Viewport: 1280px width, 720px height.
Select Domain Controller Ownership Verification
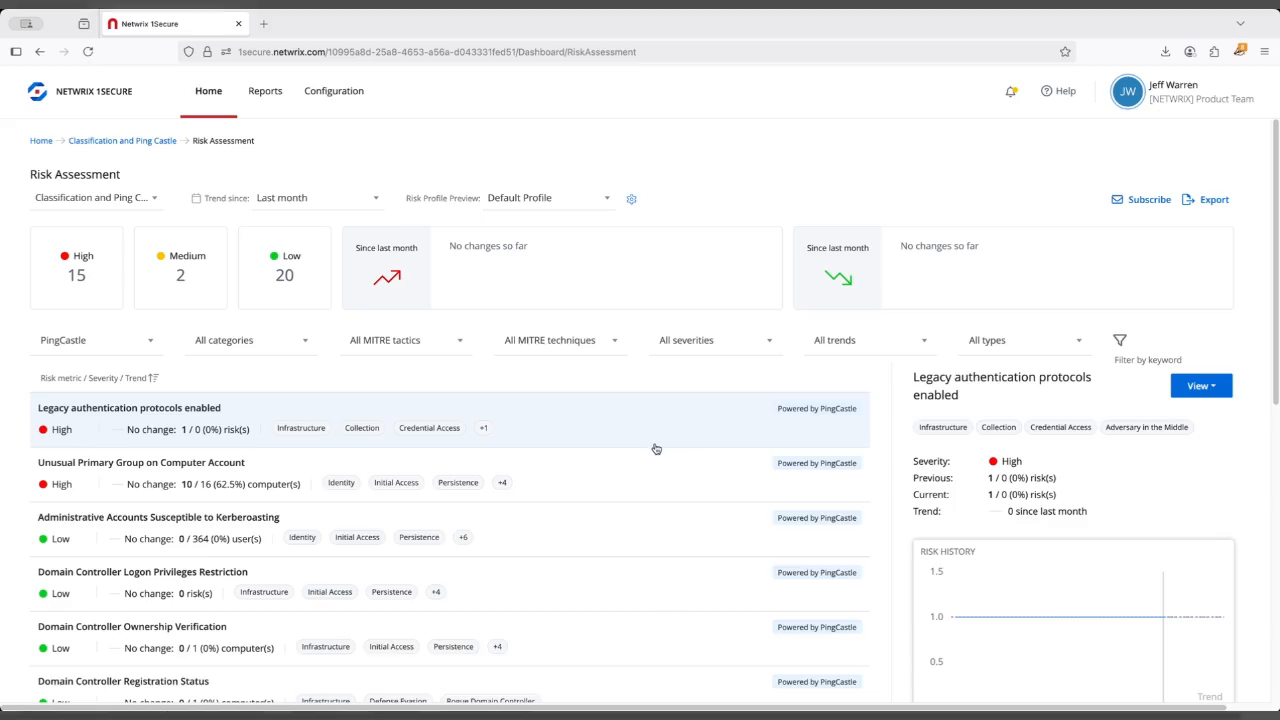(x=450, y=638)
